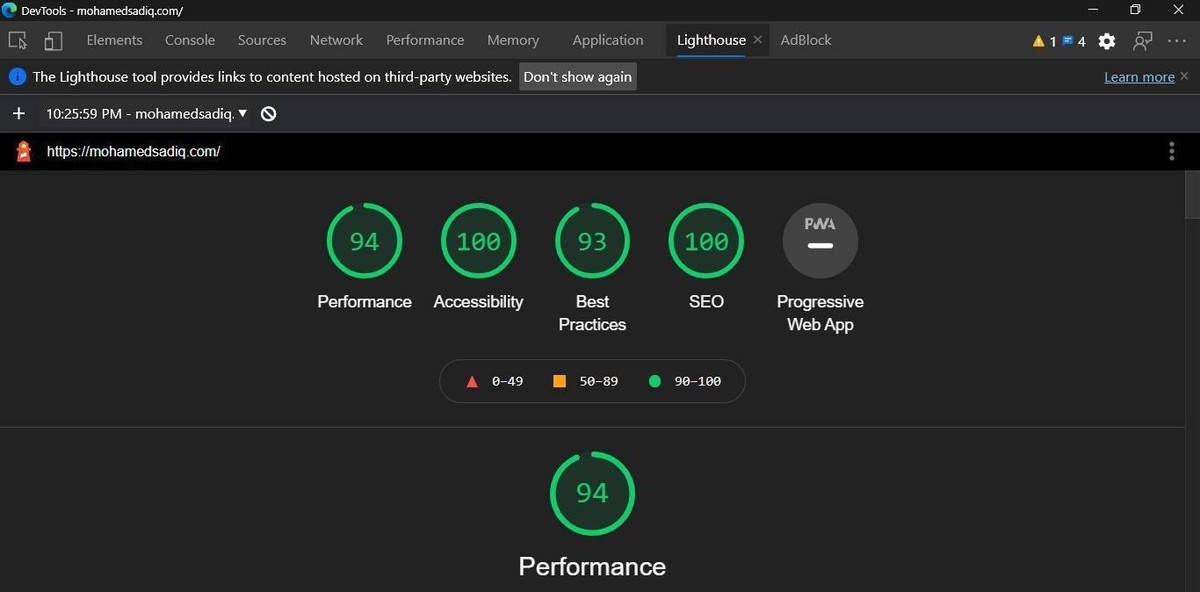Follow the Learn more link
Screen dimensions: 1200x592
[x=1139, y=77]
